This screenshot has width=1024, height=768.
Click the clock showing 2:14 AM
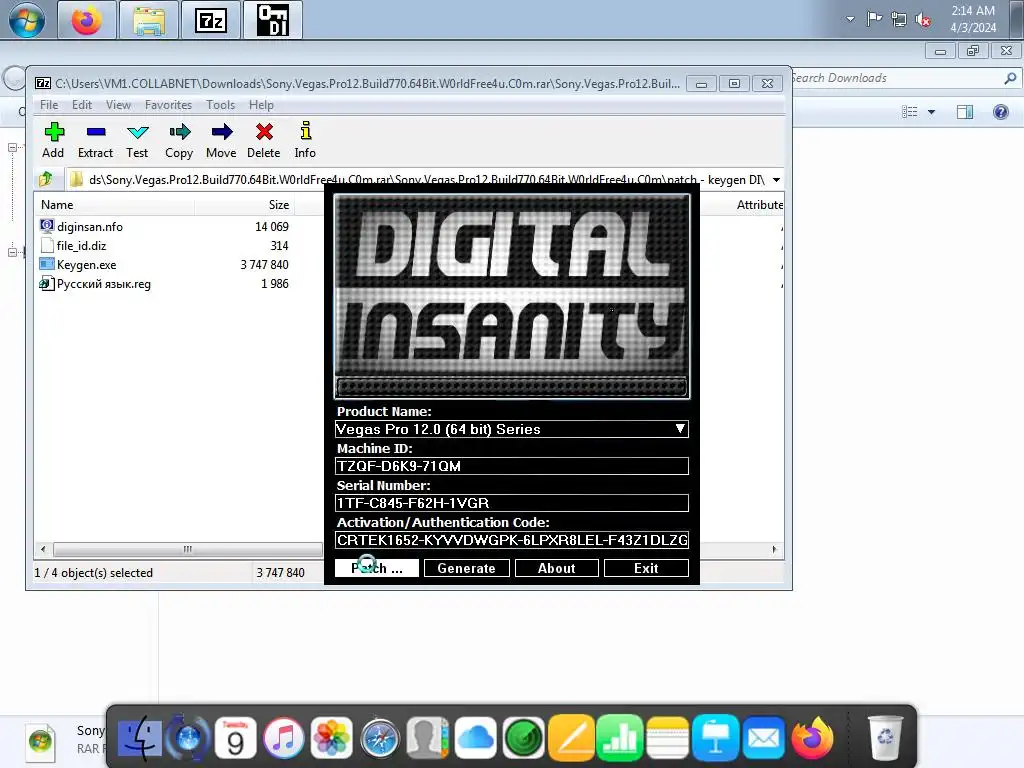point(973,19)
